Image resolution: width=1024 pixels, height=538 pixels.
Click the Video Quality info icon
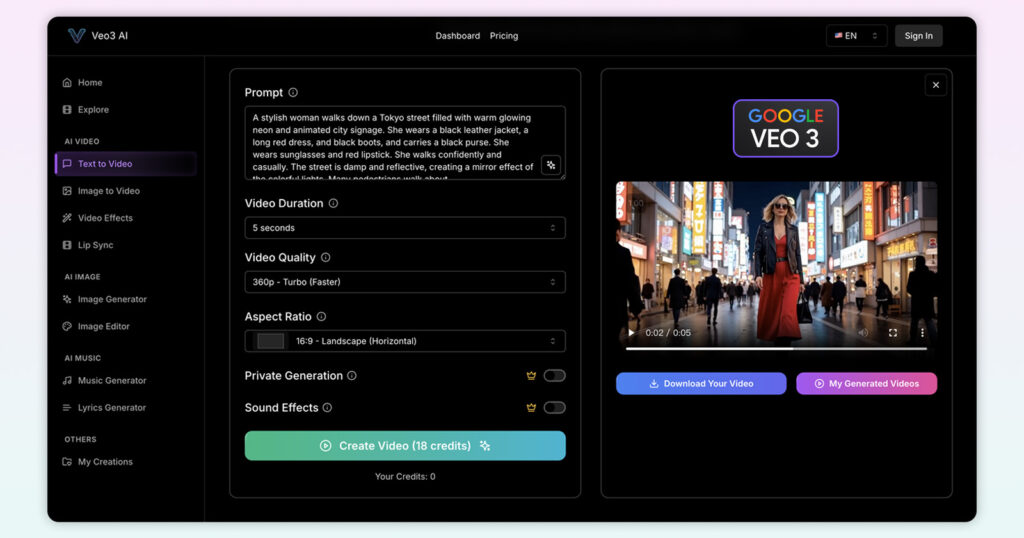[x=325, y=257]
